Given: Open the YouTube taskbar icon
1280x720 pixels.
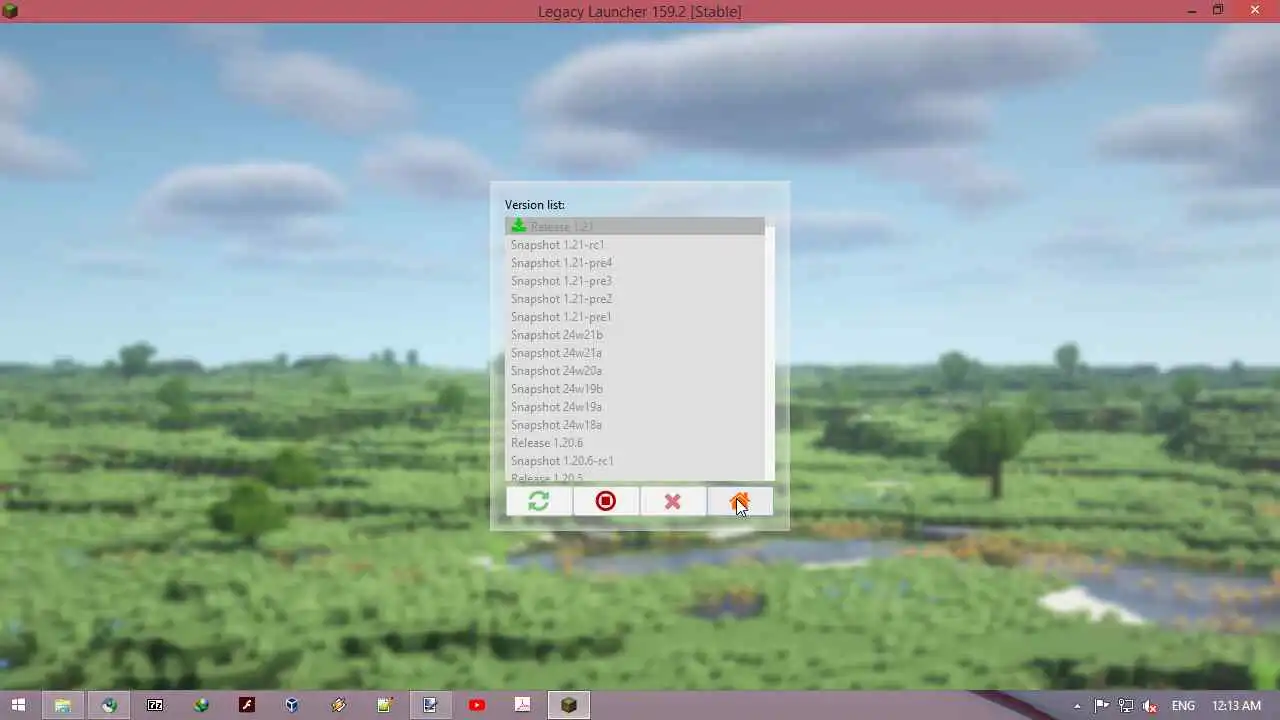Looking at the screenshot, I should (477, 705).
